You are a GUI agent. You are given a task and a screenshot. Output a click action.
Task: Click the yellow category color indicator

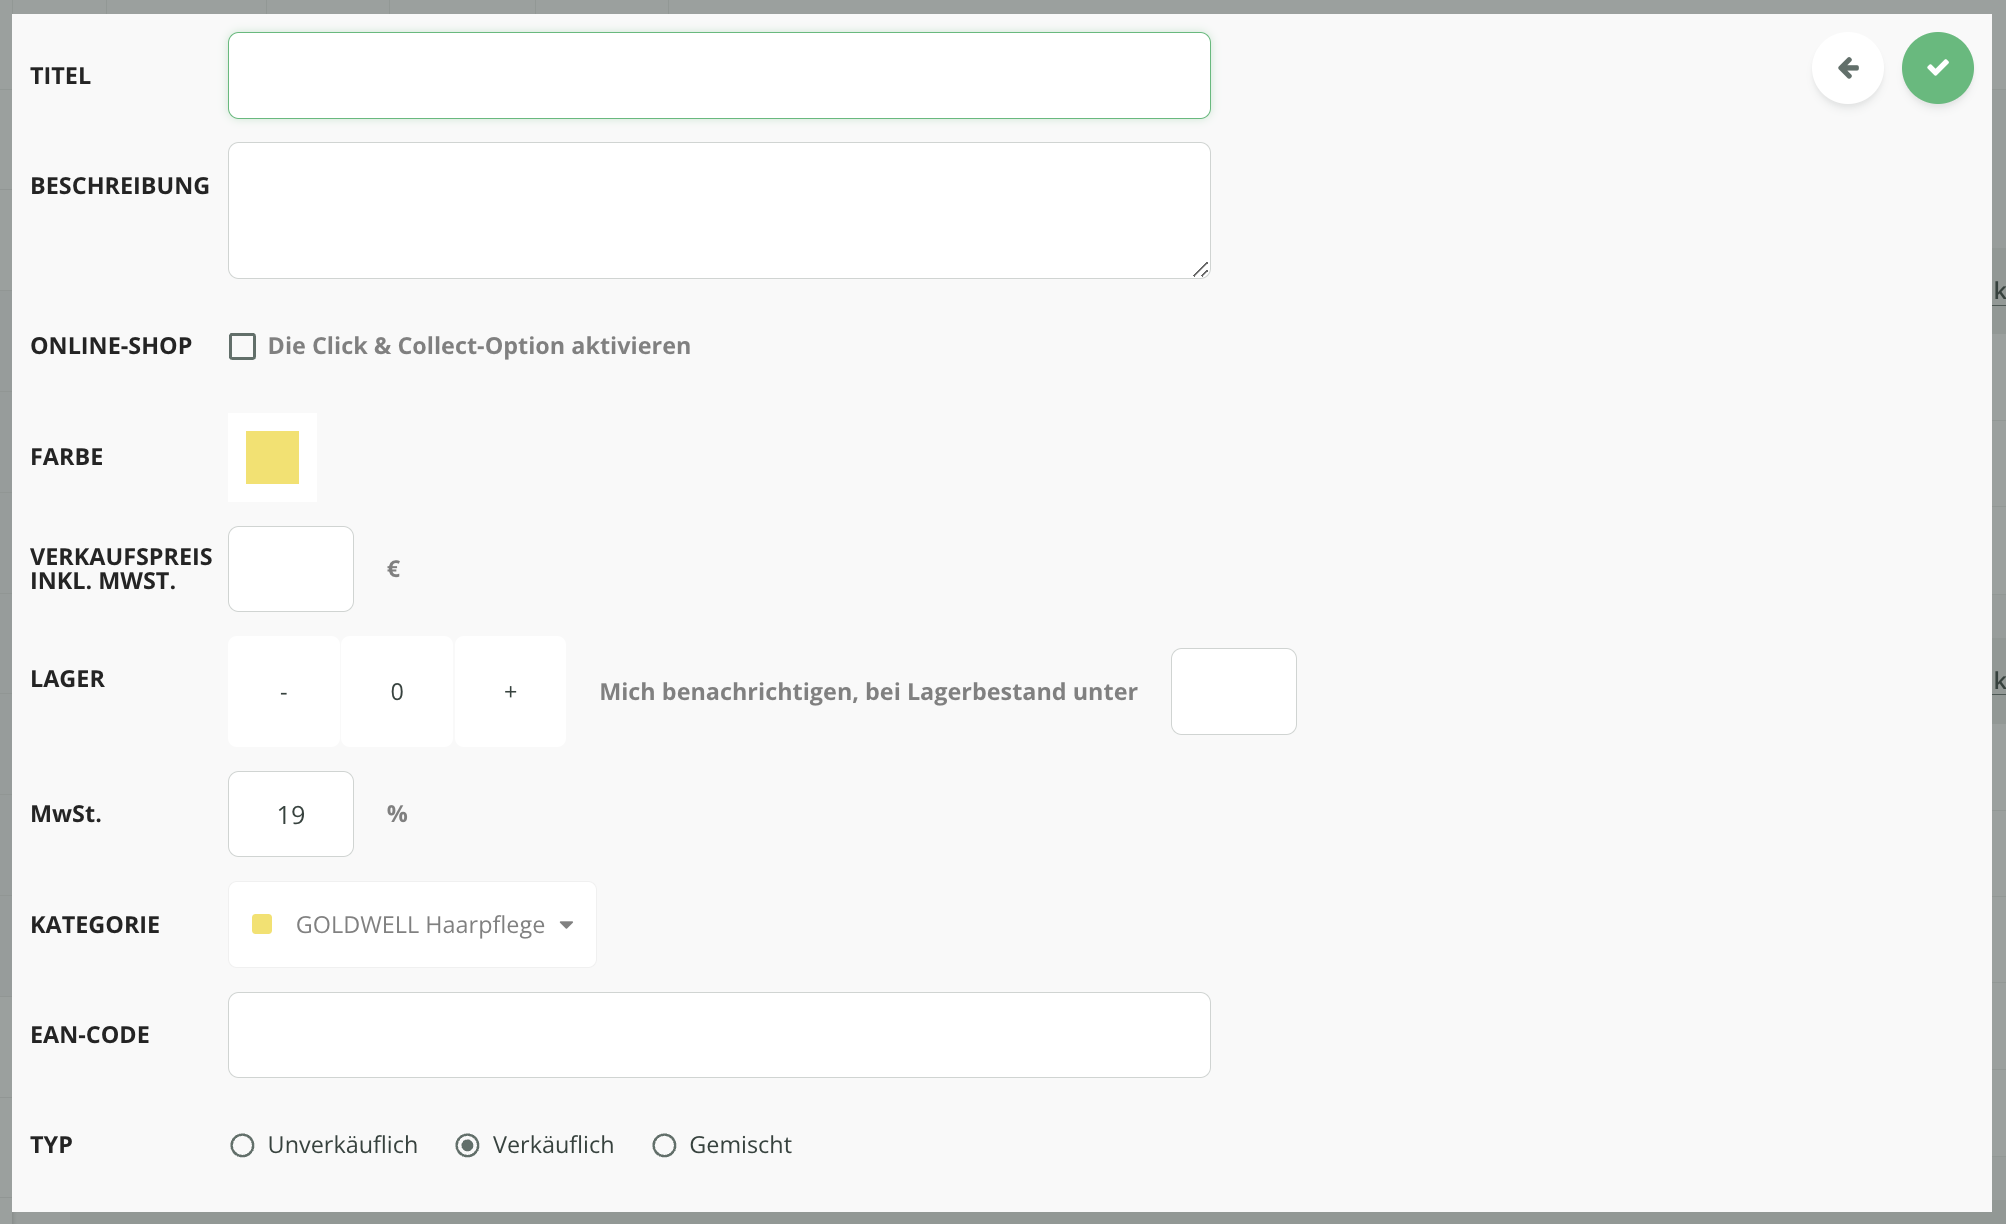[x=262, y=925]
